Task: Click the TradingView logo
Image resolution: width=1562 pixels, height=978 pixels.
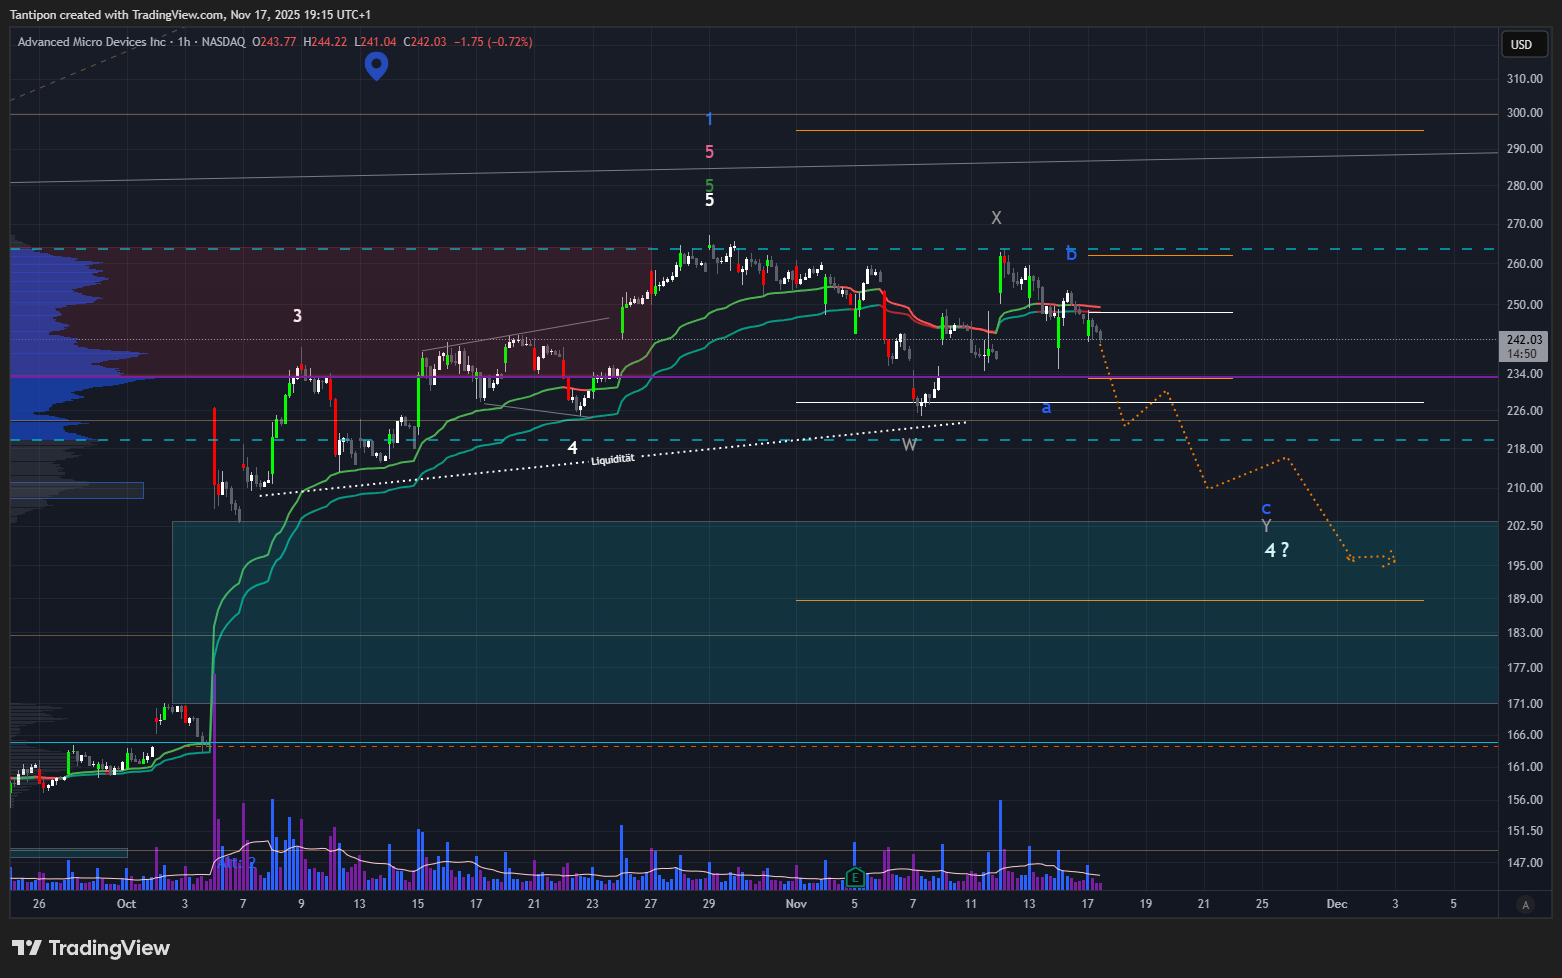Action: tap(91, 948)
